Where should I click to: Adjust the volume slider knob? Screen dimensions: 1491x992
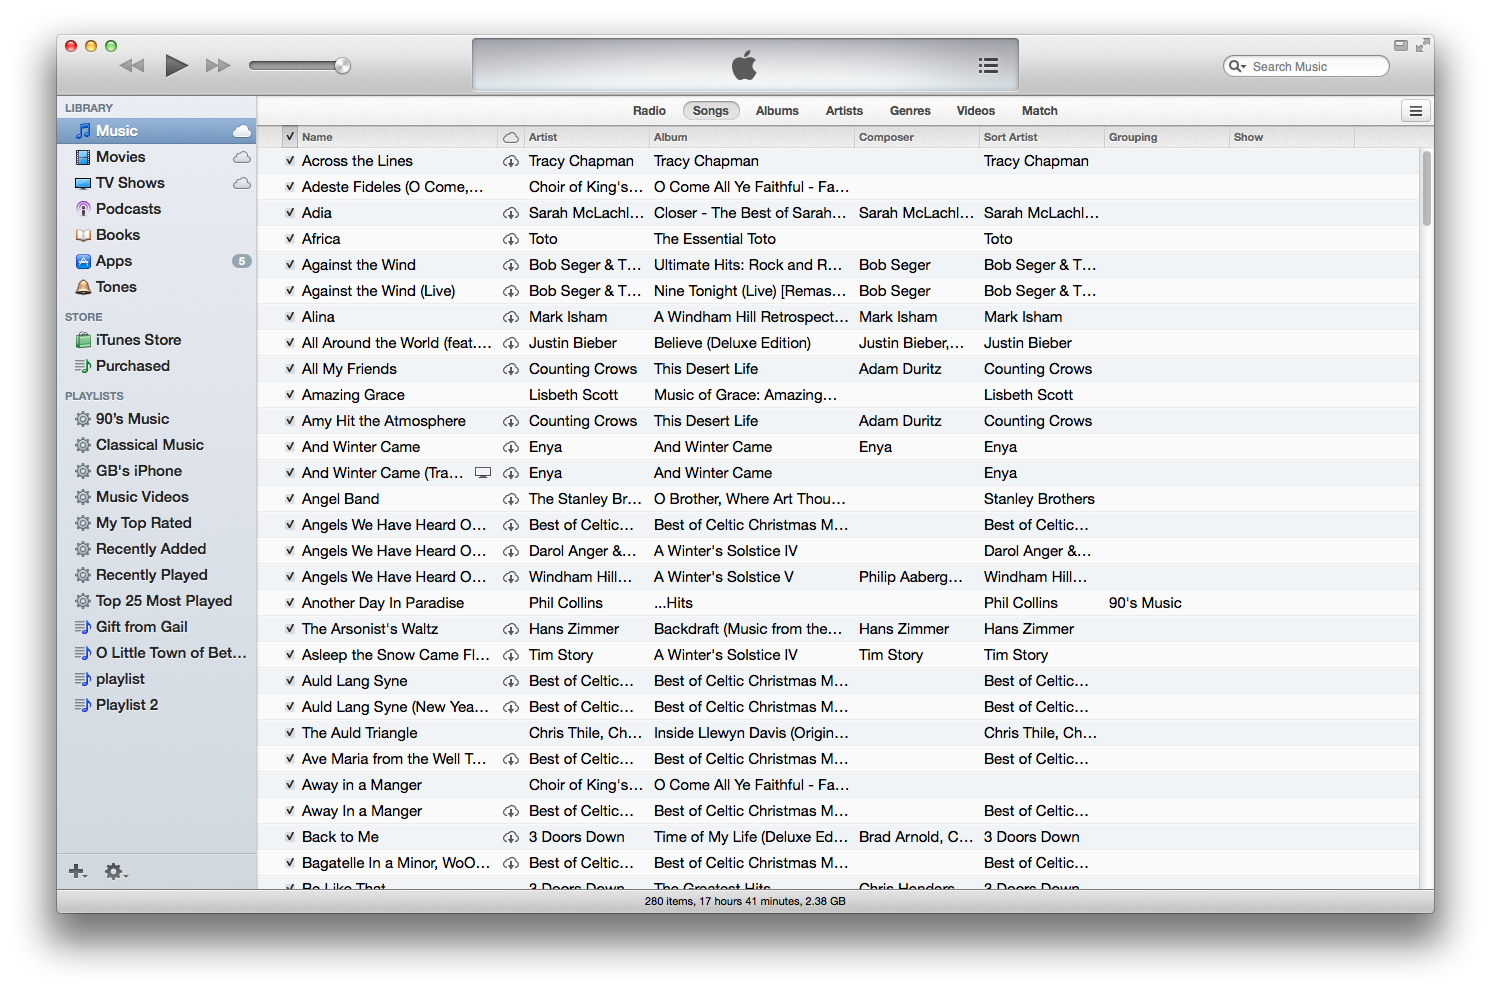point(342,66)
